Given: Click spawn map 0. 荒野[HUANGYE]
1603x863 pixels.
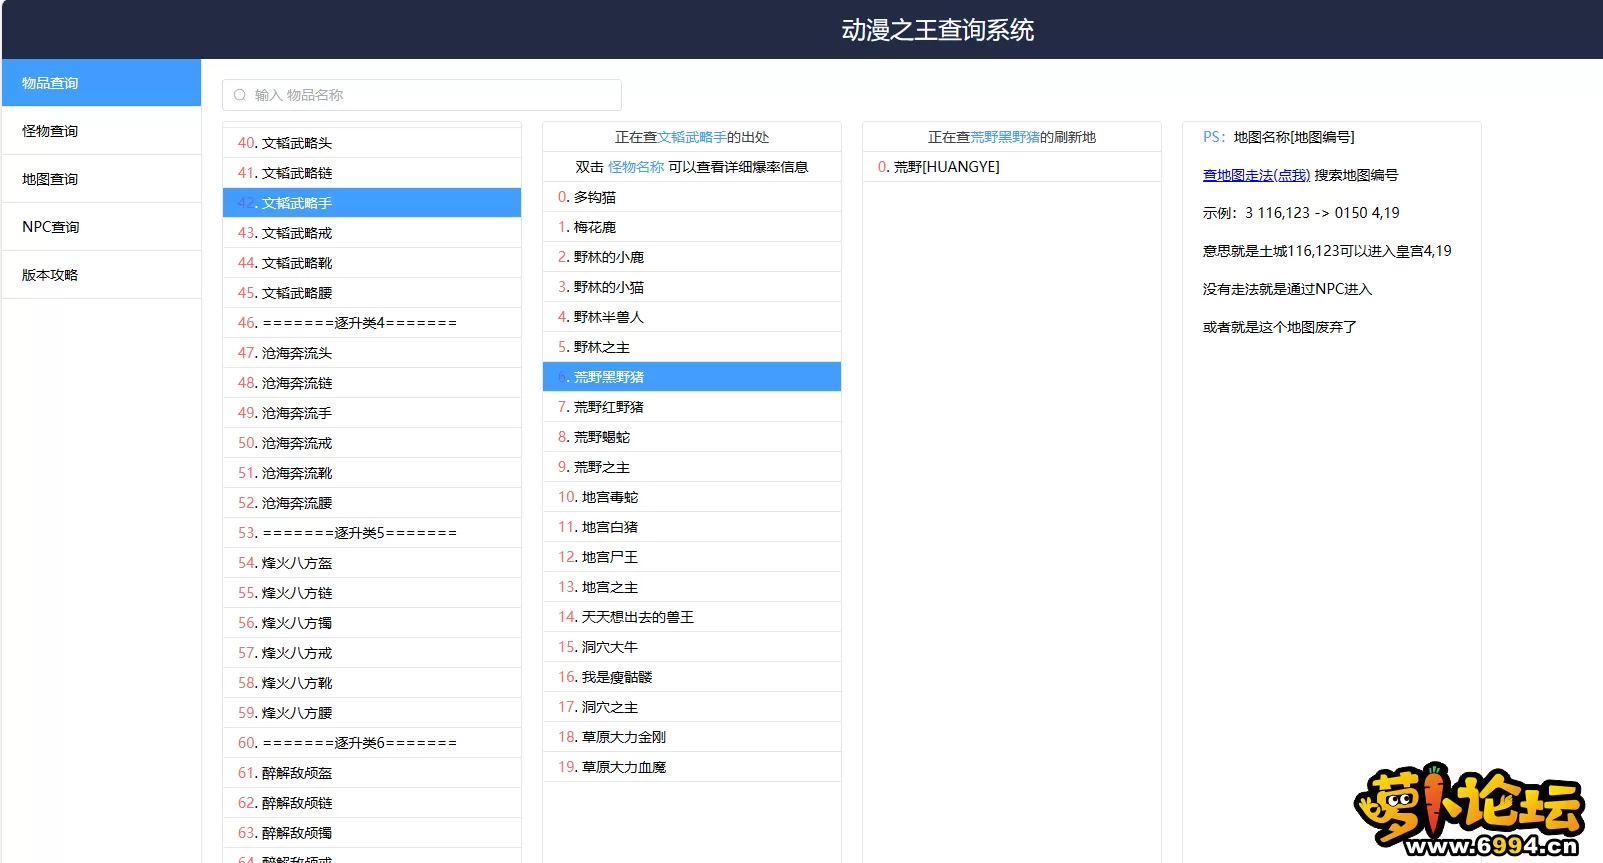Looking at the screenshot, I should pyautogui.click(x=1012, y=167).
